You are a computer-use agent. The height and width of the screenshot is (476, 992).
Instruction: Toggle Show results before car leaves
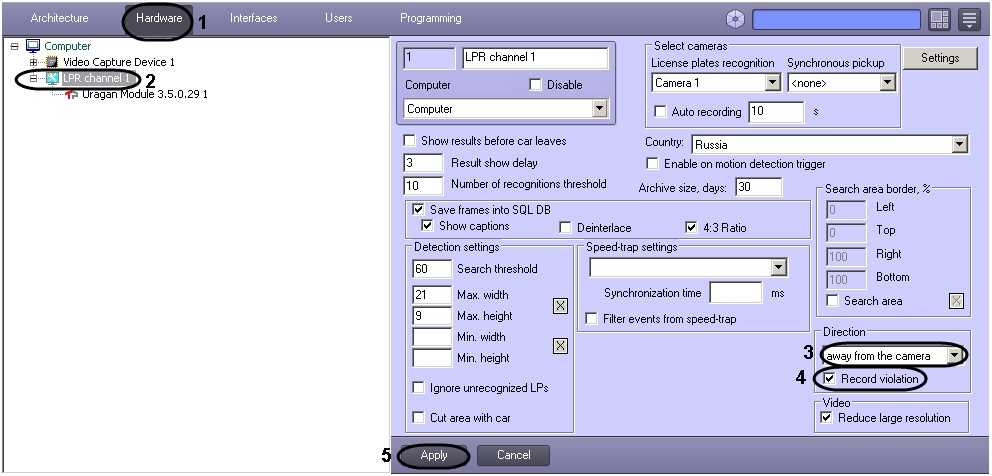410,141
